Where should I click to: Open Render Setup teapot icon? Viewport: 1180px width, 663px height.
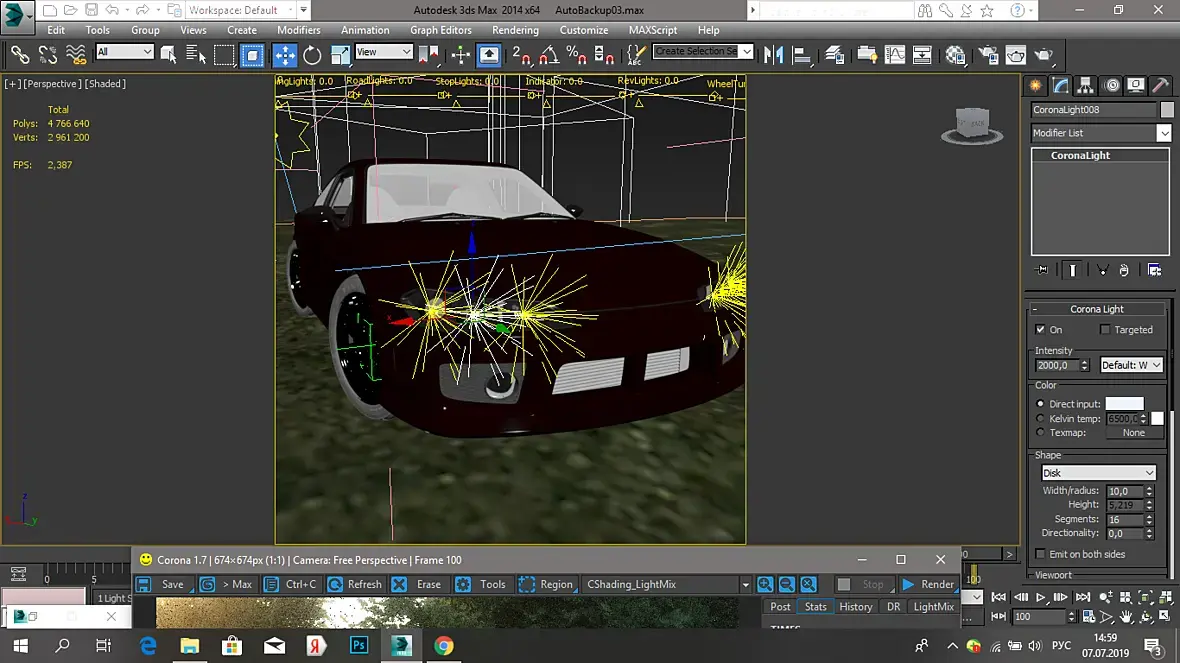(x=988, y=55)
